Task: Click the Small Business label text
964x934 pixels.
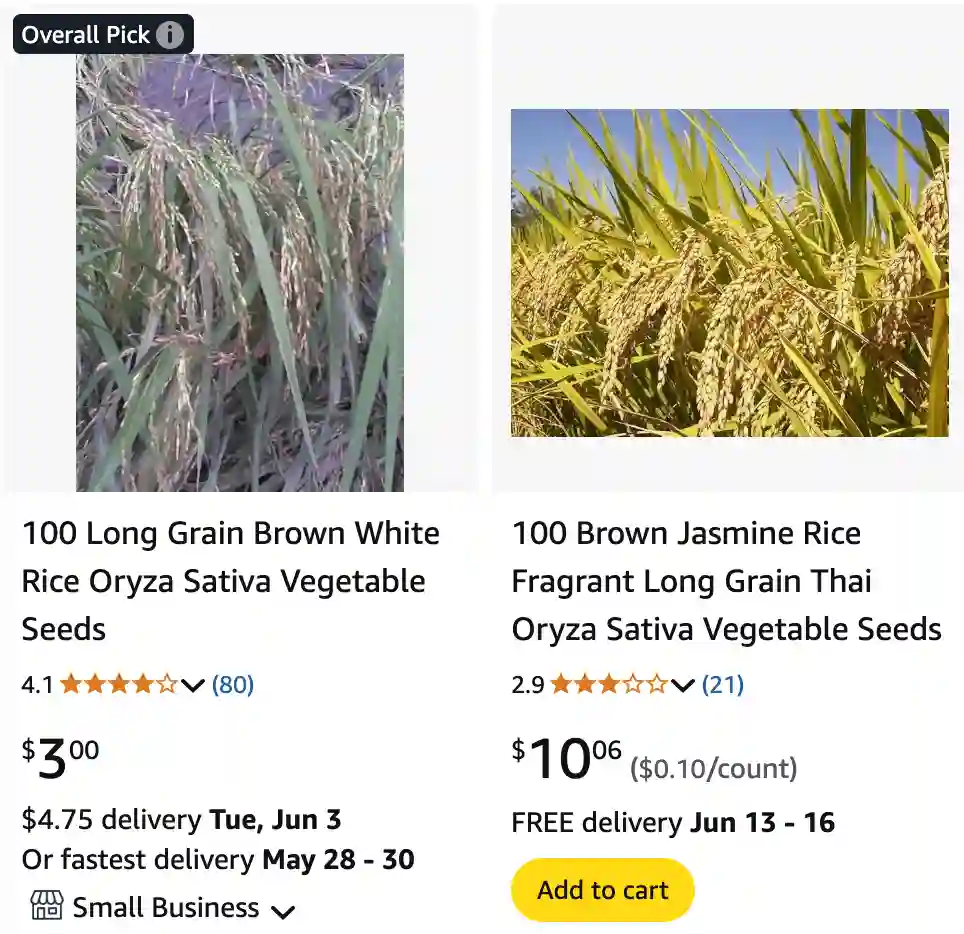Action: 166,908
